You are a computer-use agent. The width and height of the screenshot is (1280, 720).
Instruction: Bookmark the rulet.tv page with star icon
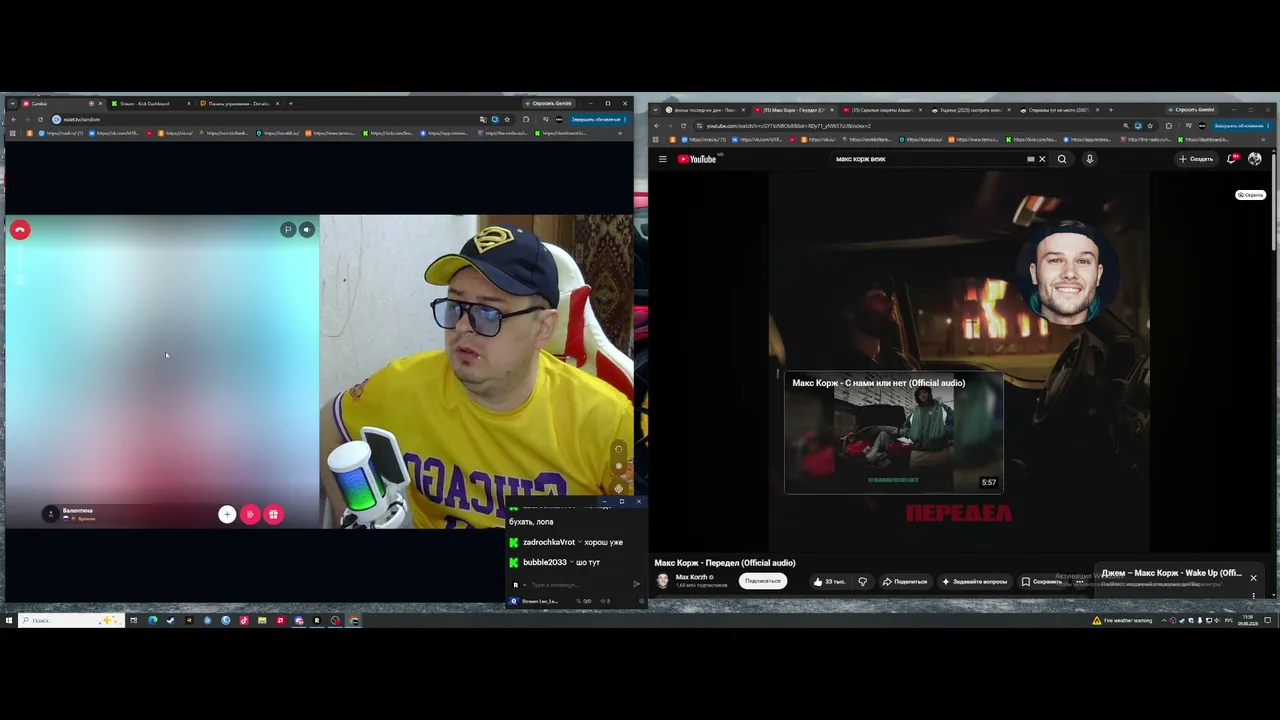[509, 119]
